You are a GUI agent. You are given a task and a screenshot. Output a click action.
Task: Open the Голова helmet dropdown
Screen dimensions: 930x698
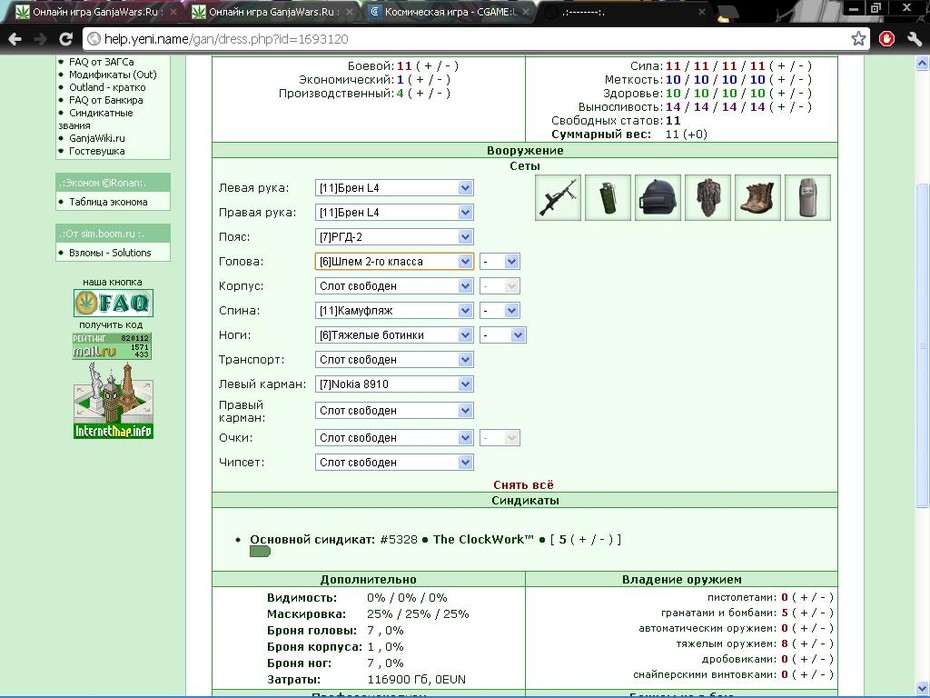pos(394,262)
